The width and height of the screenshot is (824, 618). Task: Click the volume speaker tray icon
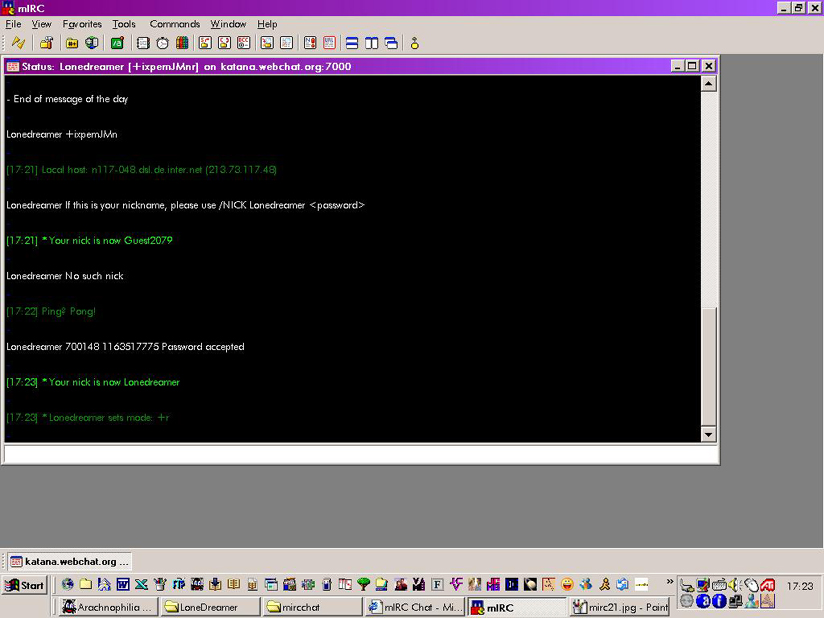pos(734,584)
